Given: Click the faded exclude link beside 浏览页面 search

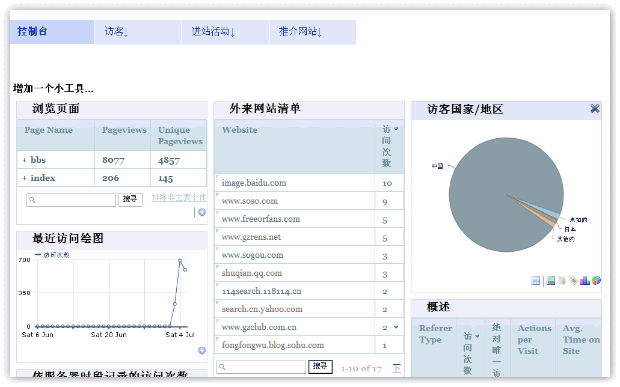Looking at the screenshot, I should click(x=179, y=197).
